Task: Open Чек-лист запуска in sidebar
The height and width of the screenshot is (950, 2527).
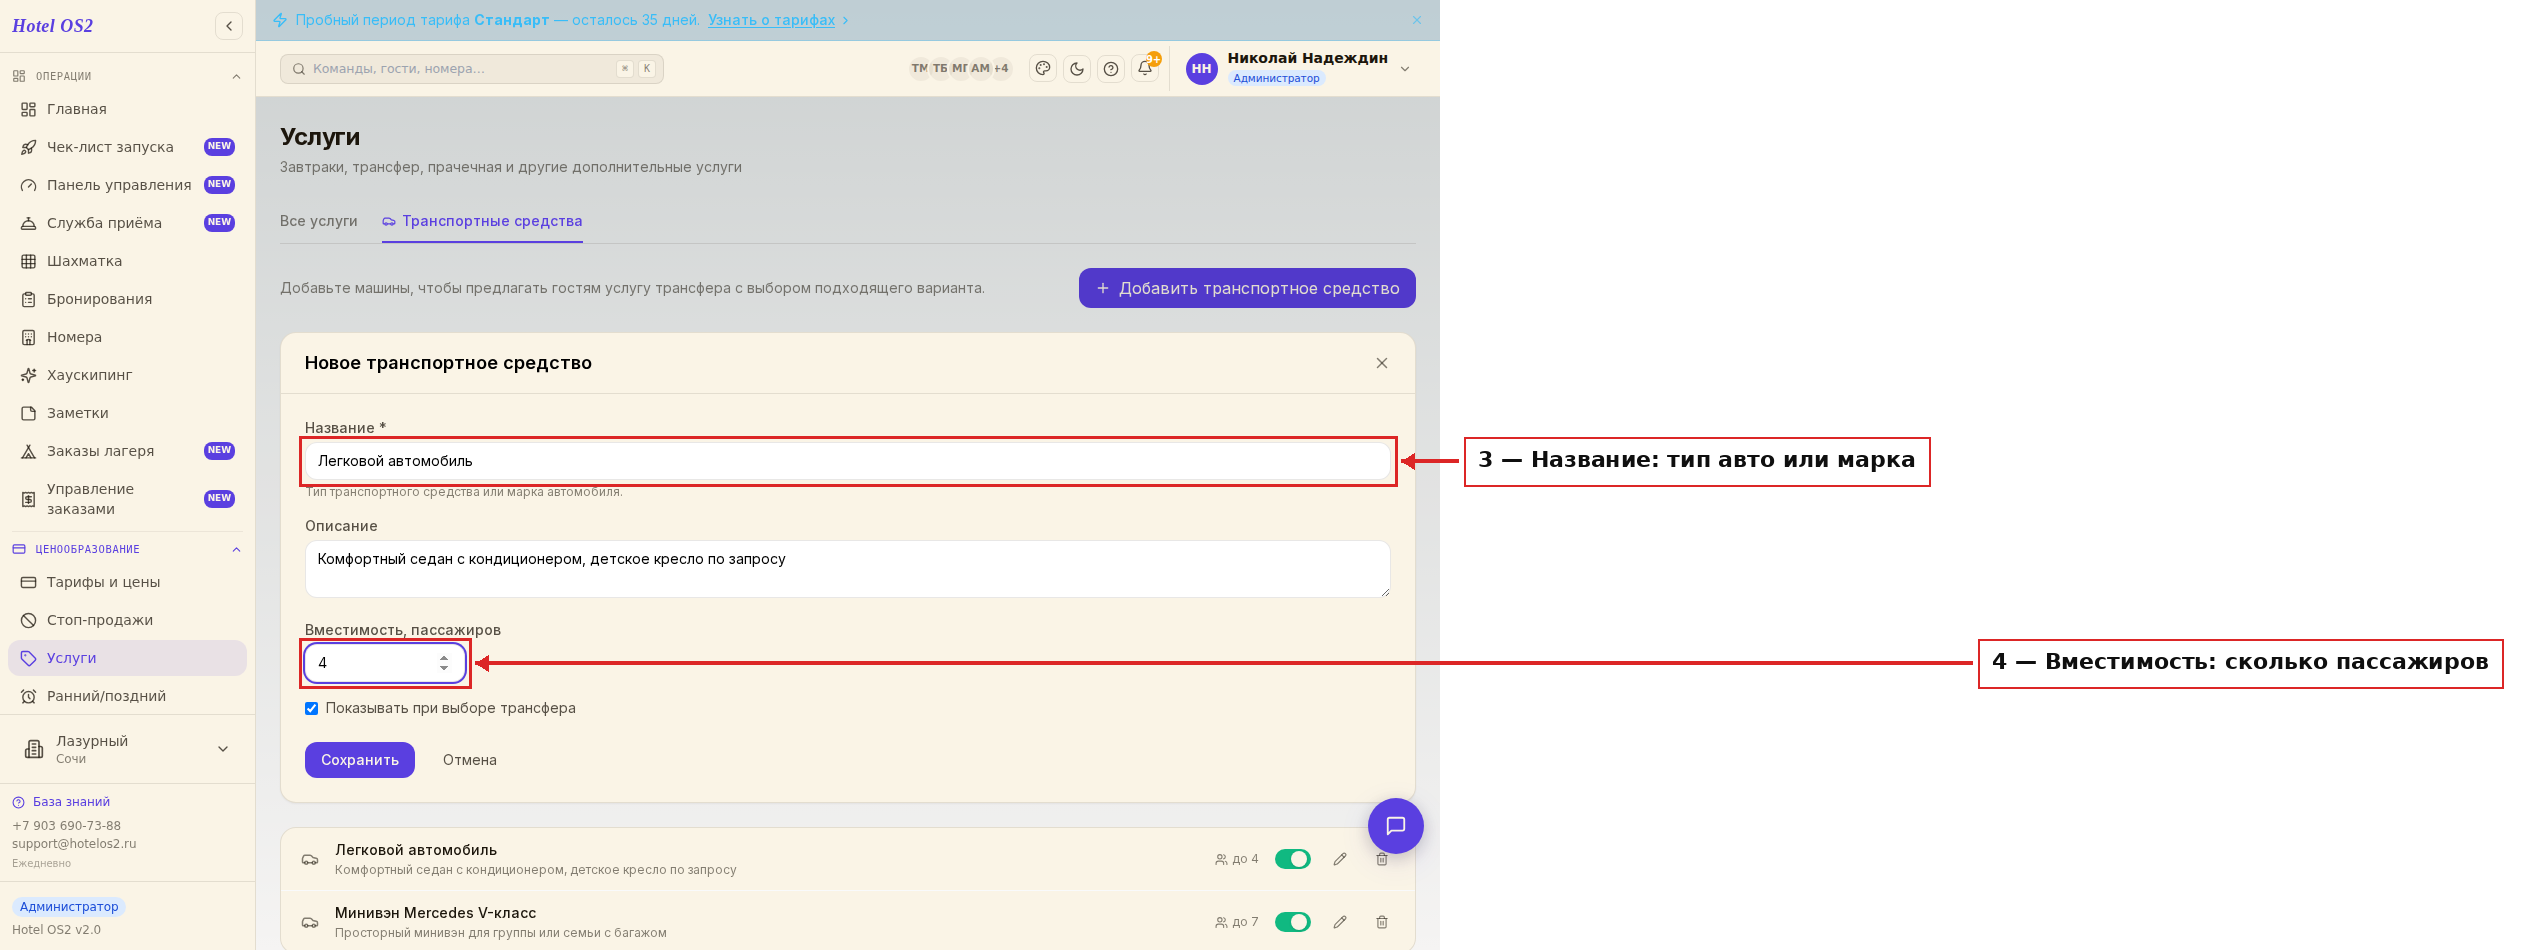Action: [x=127, y=147]
